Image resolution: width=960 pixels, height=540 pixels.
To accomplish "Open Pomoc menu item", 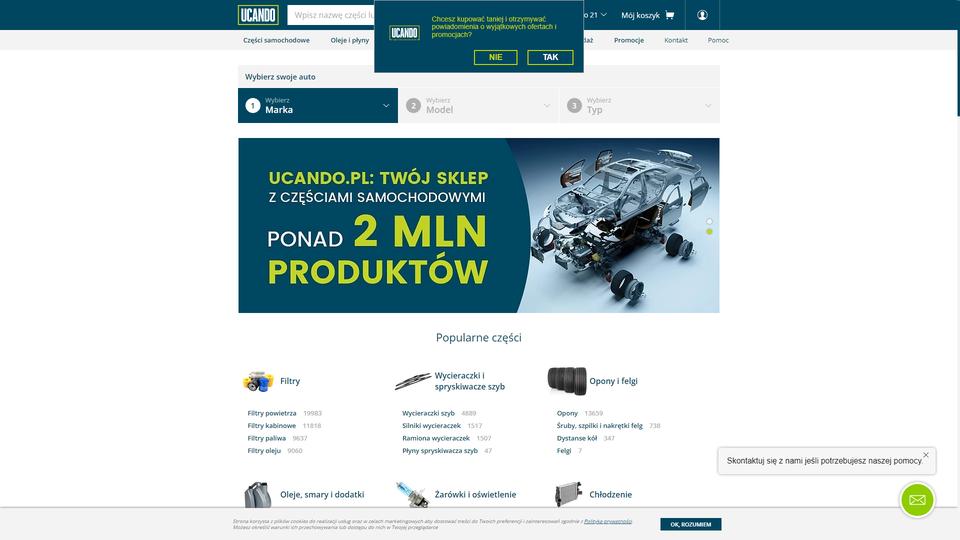I will (718, 40).
